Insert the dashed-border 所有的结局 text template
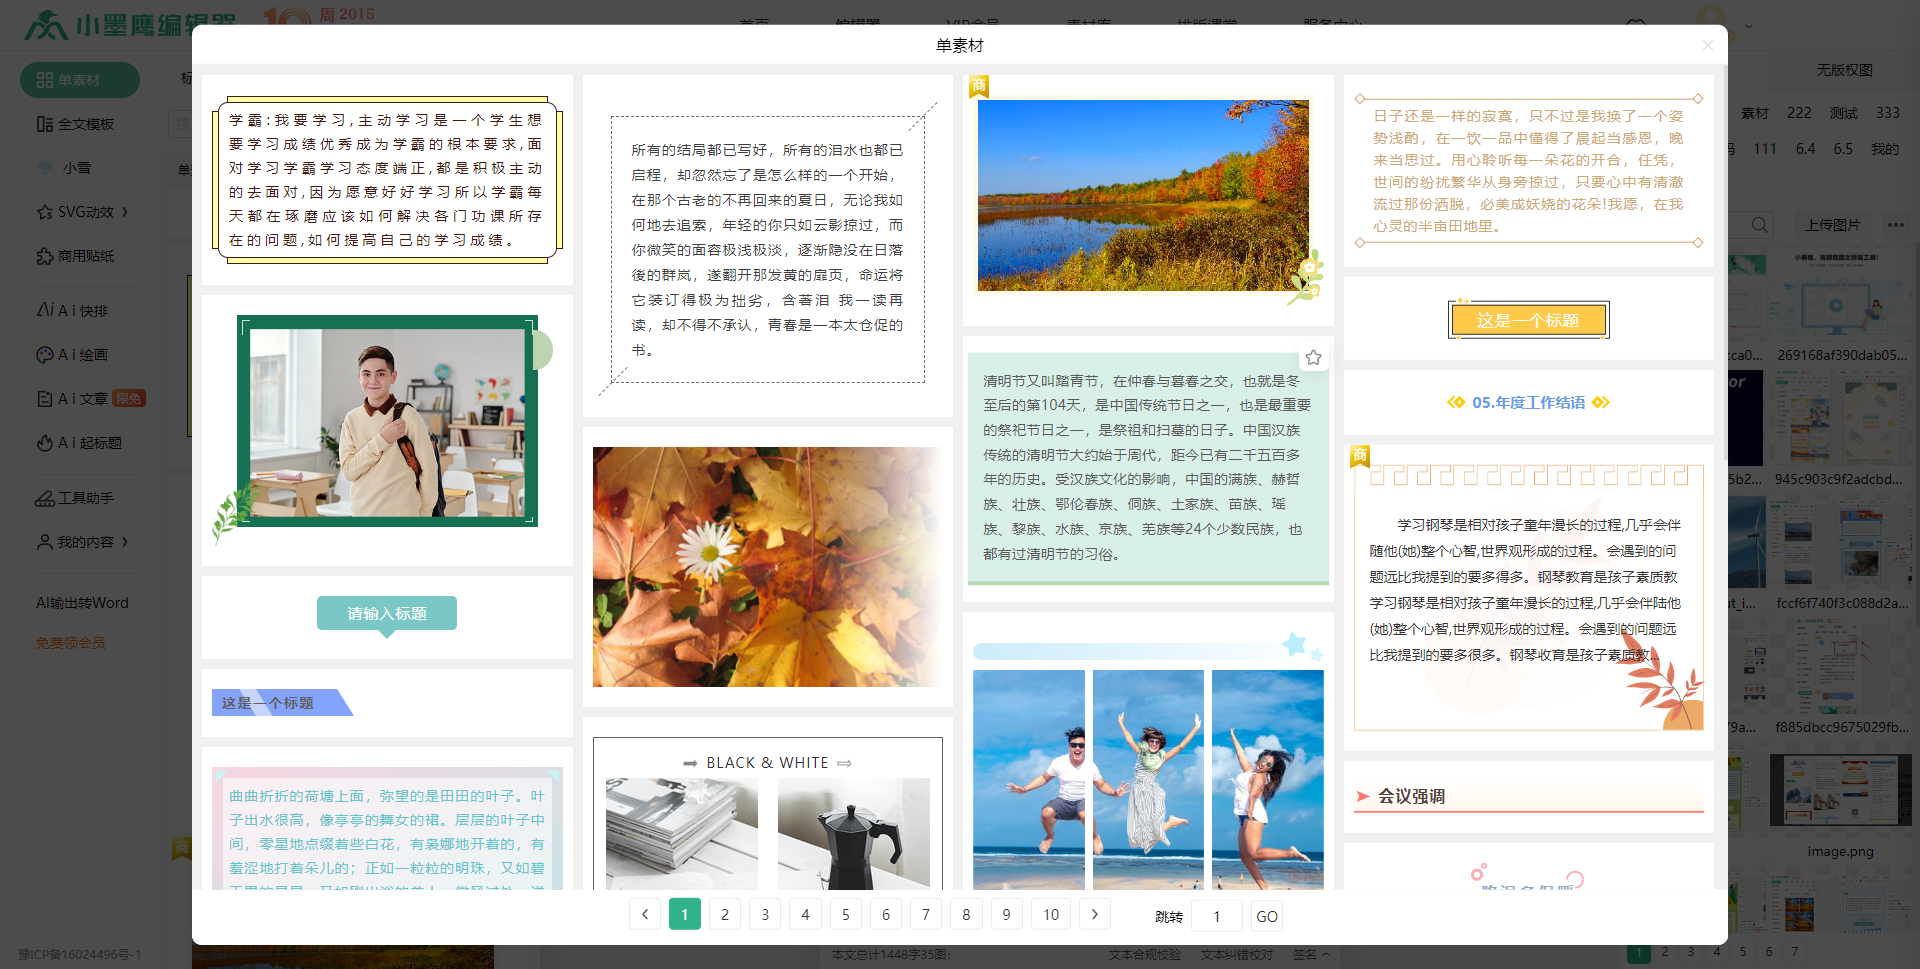This screenshot has width=1920, height=969. pyautogui.click(x=768, y=247)
